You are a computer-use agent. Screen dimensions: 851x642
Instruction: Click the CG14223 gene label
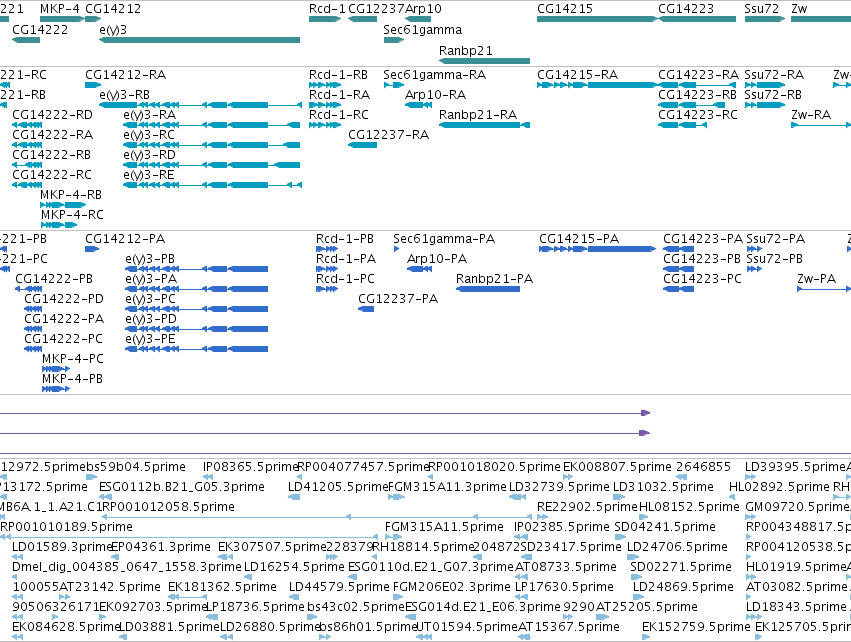[x=686, y=9]
